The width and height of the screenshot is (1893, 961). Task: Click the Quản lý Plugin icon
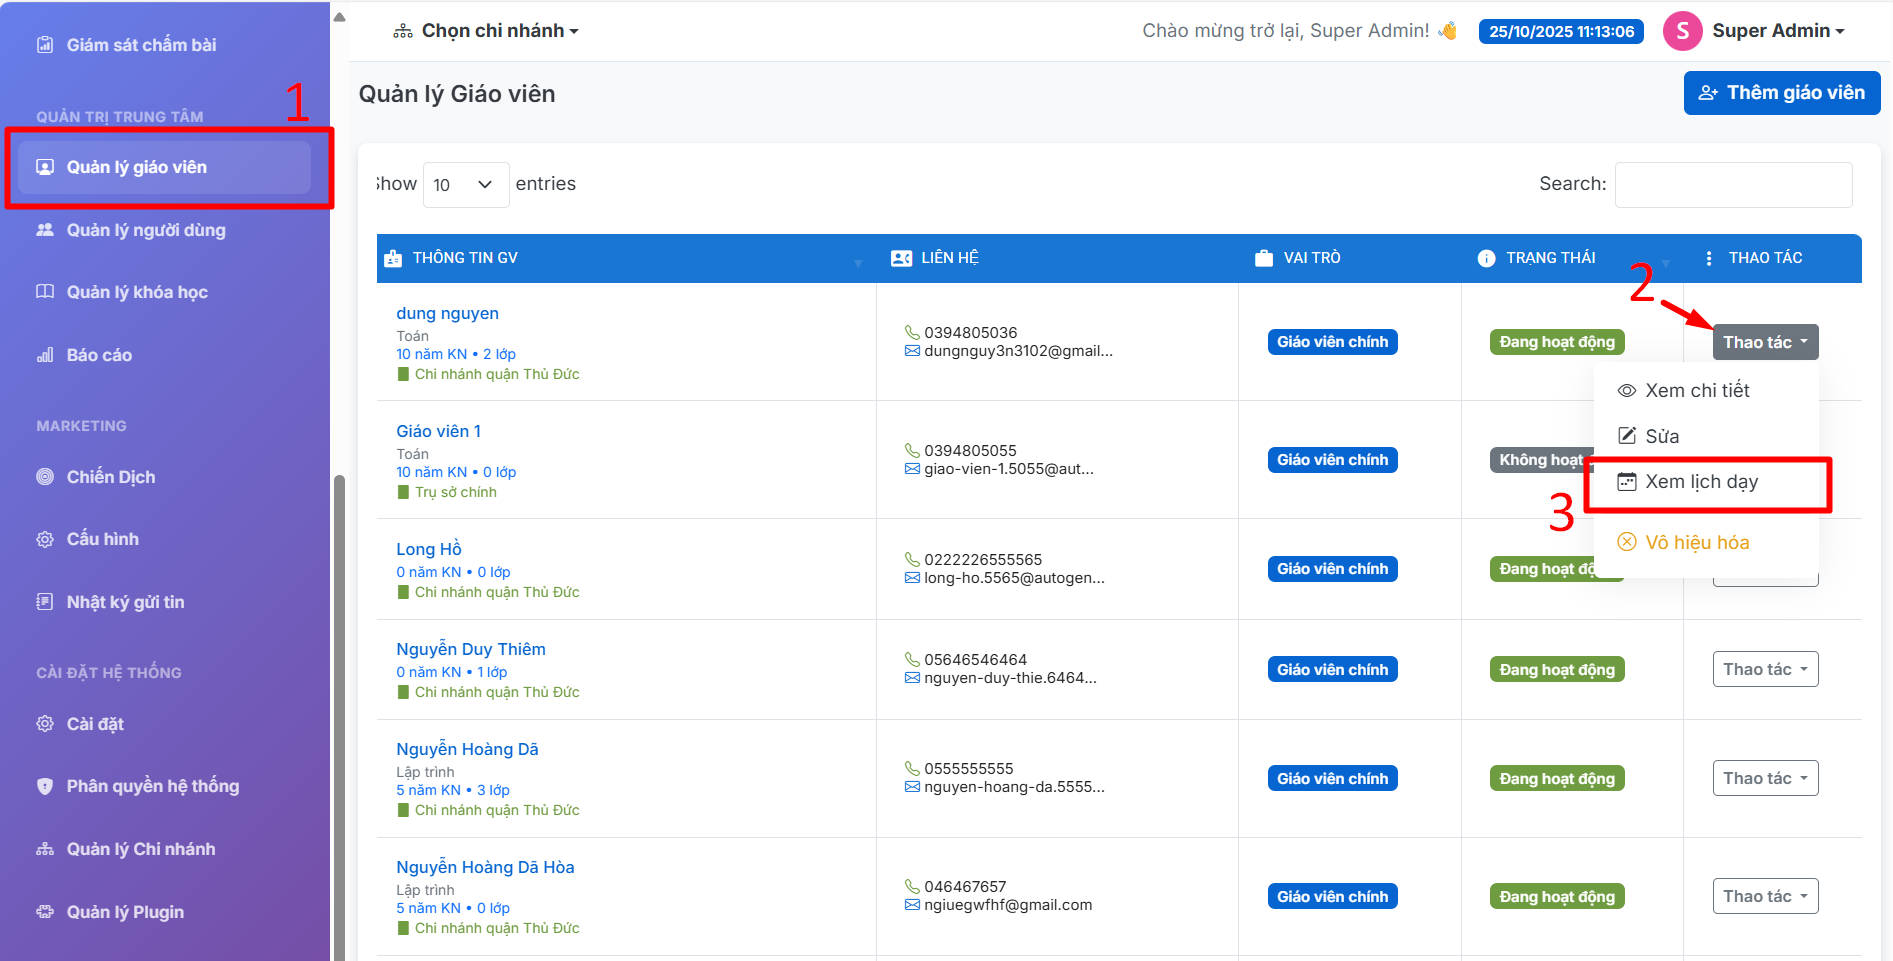[45, 912]
